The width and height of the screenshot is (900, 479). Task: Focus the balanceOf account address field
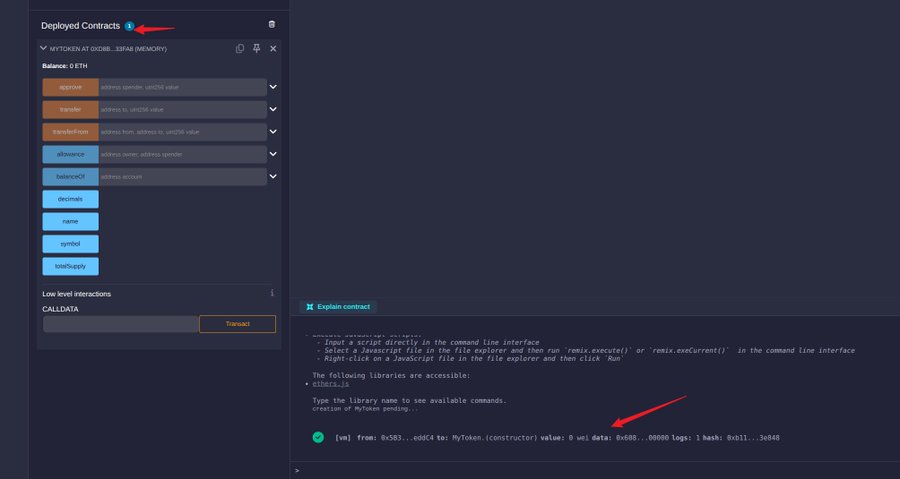pos(183,177)
